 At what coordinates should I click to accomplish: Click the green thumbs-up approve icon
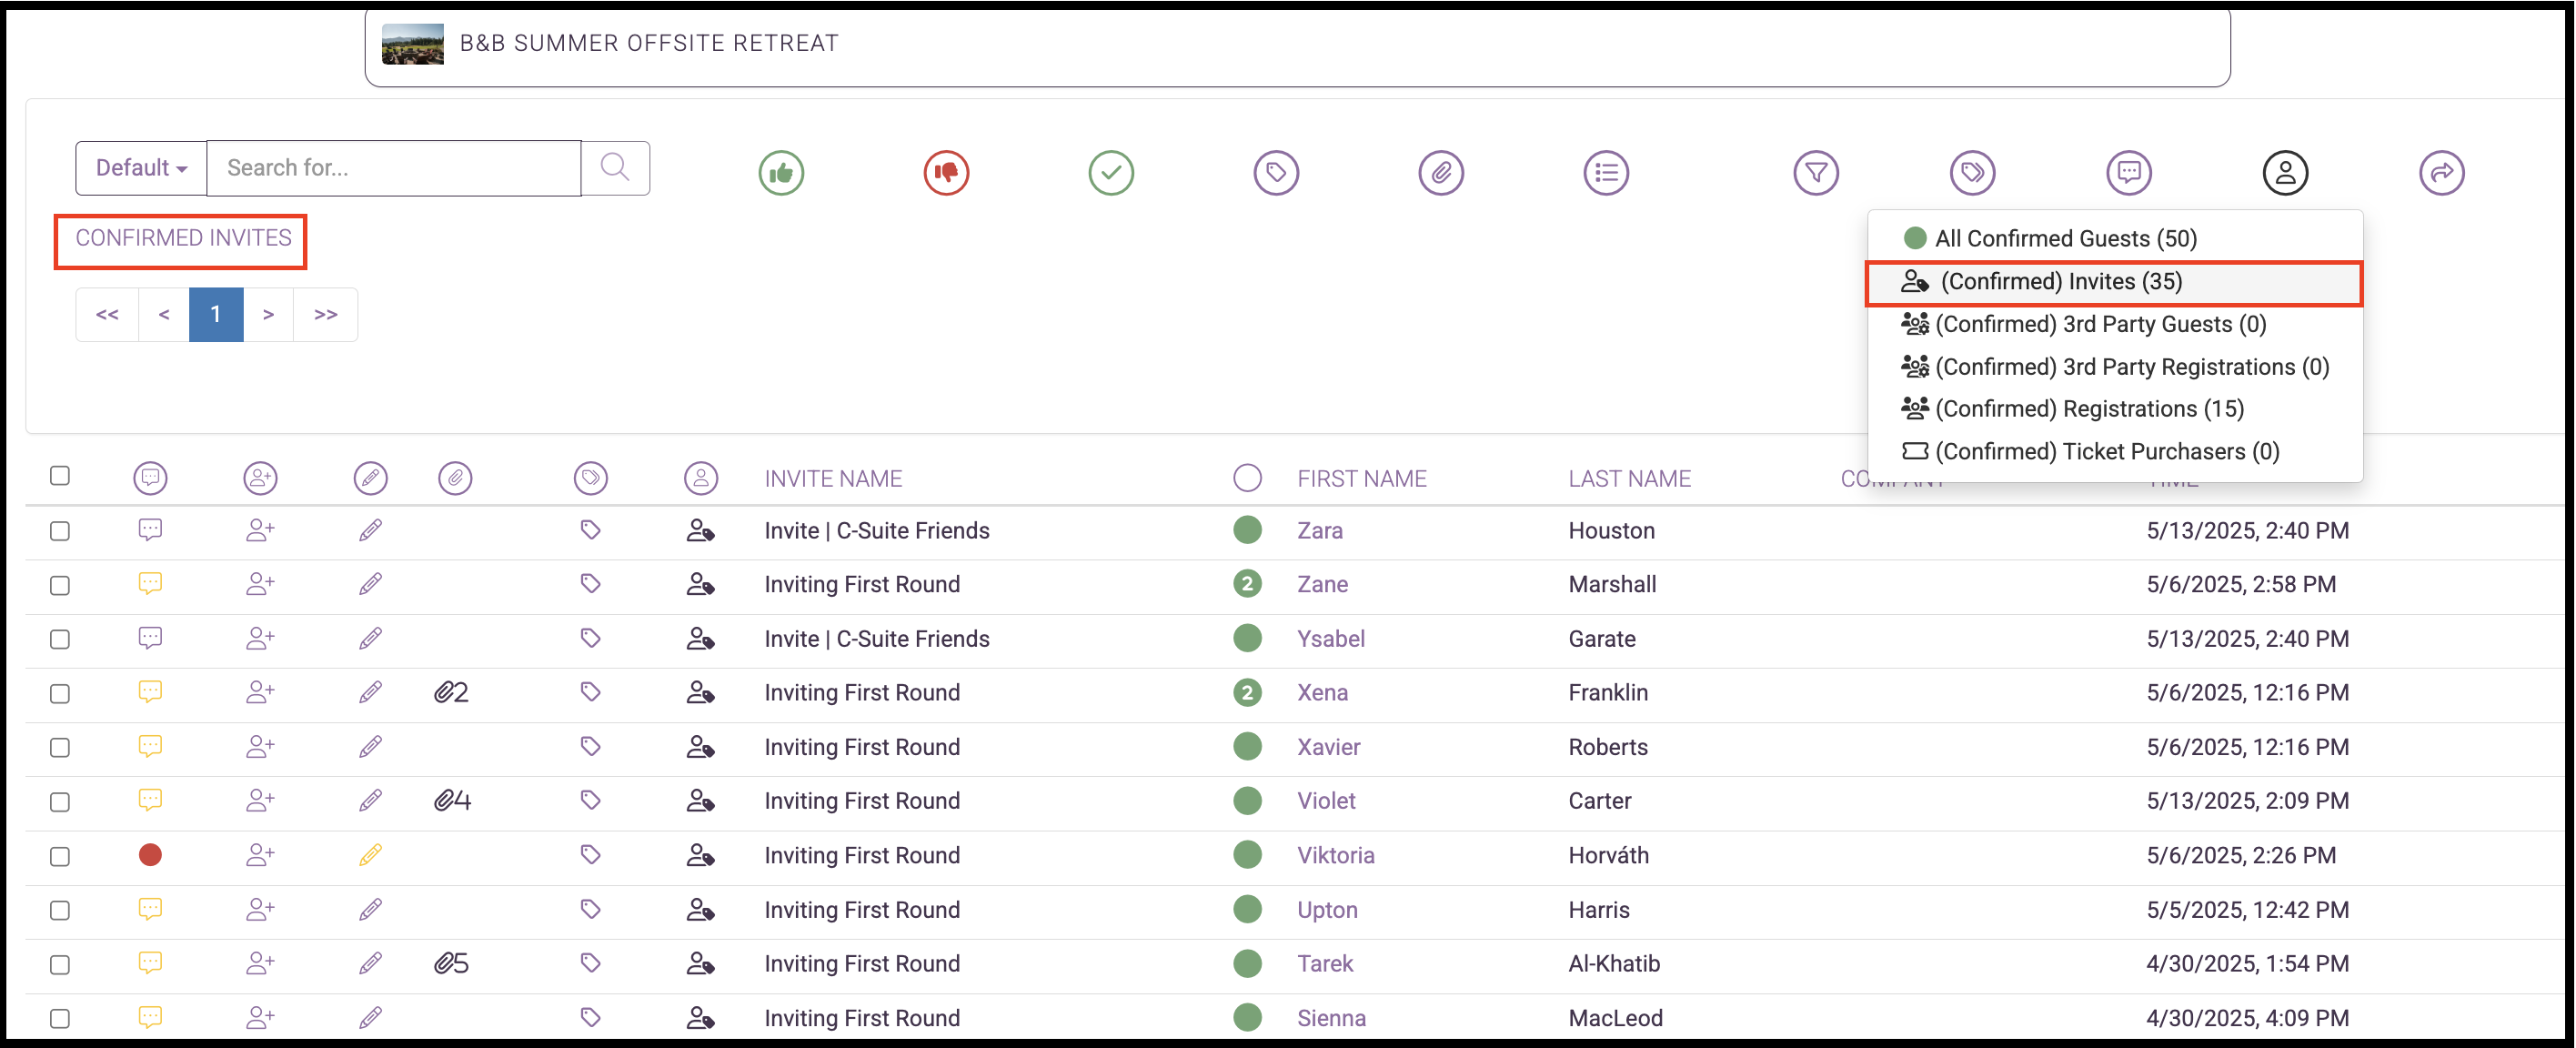pyautogui.click(x=781, y=173)
